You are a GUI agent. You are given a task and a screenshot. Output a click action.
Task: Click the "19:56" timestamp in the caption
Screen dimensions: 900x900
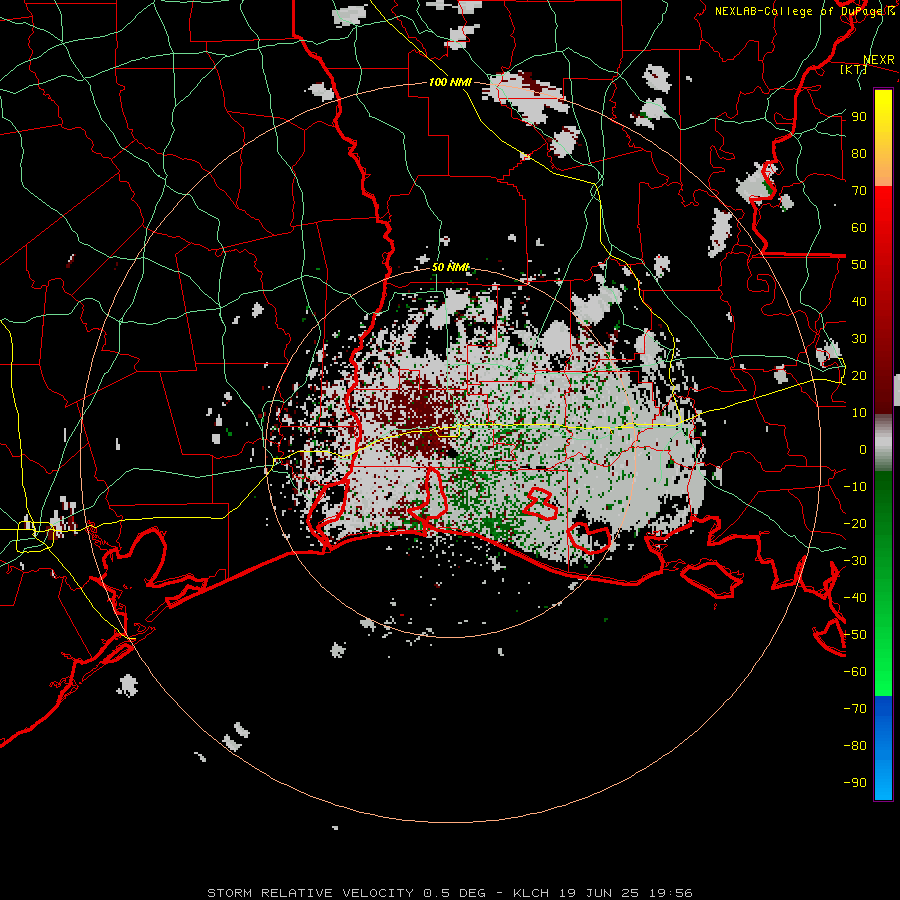point(671,893)
